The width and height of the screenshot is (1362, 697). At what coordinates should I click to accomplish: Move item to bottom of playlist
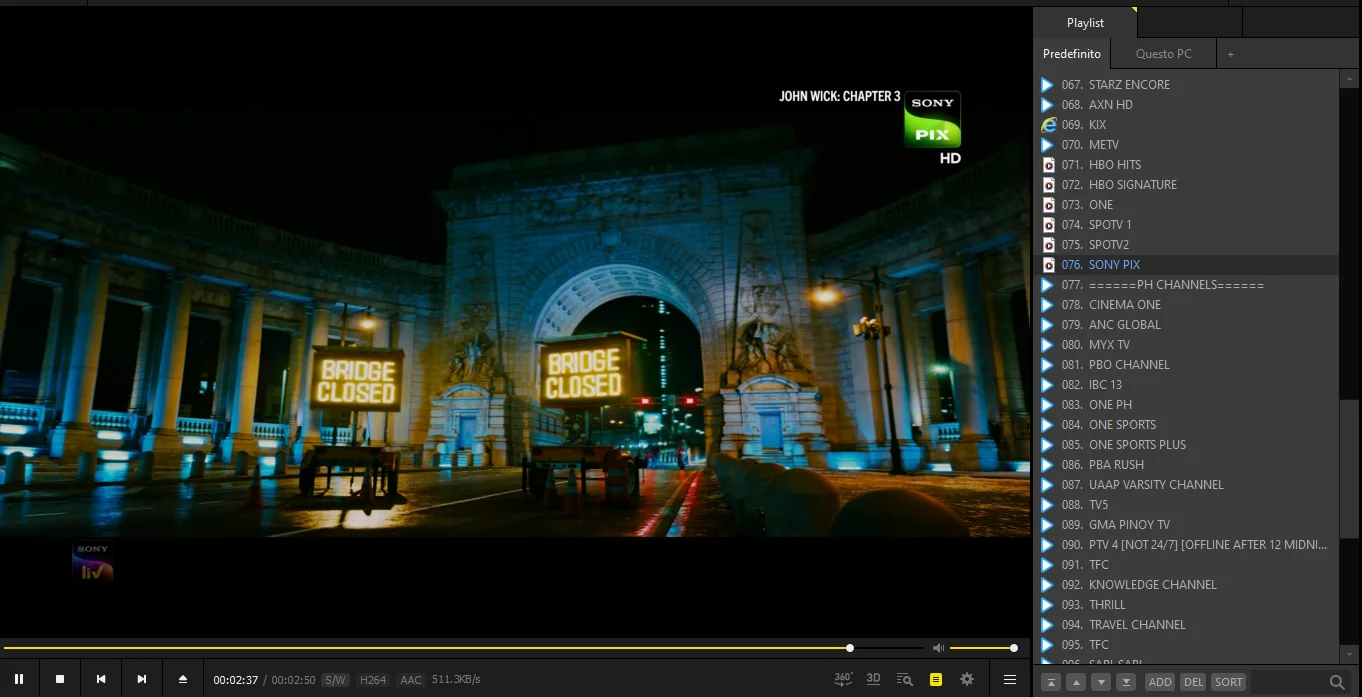pos(1126,682)
